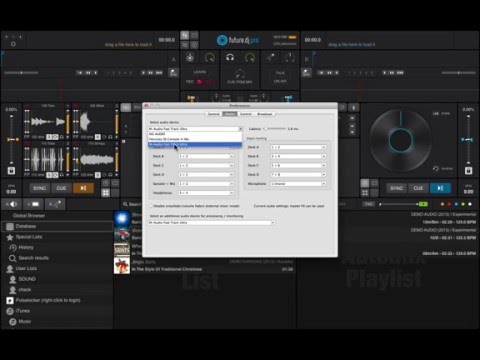
Task: Click the LEARN button in mixer
Action: (200, 72)
